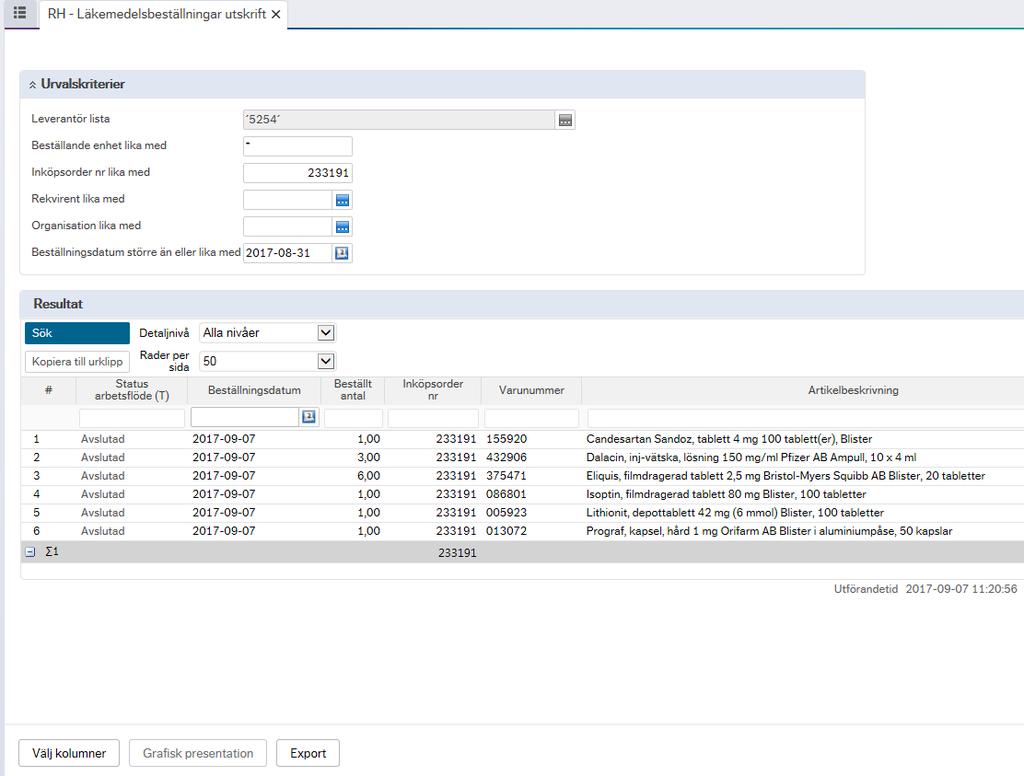Open the Organisation lookup icon
The width and height of the screenshot is (1024, 776).
pyautogui.click(x=342, y=227)
